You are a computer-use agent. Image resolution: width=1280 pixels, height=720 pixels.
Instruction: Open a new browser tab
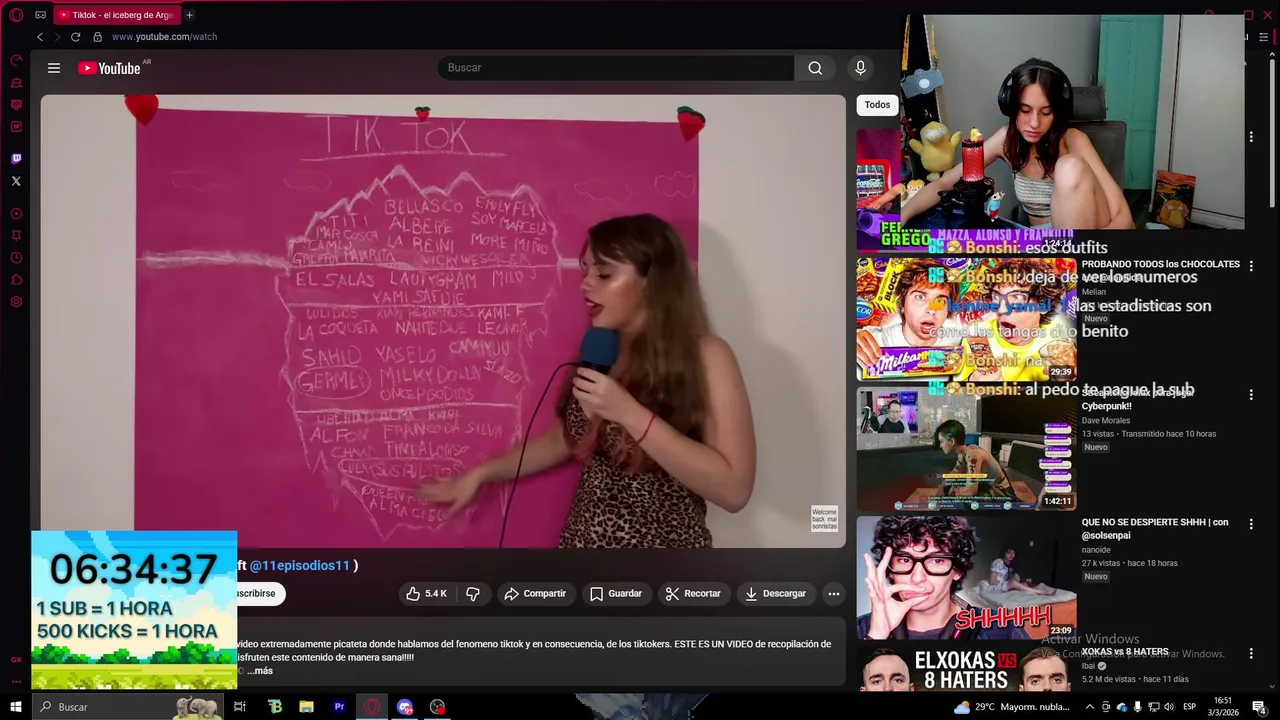click(189, 15)
